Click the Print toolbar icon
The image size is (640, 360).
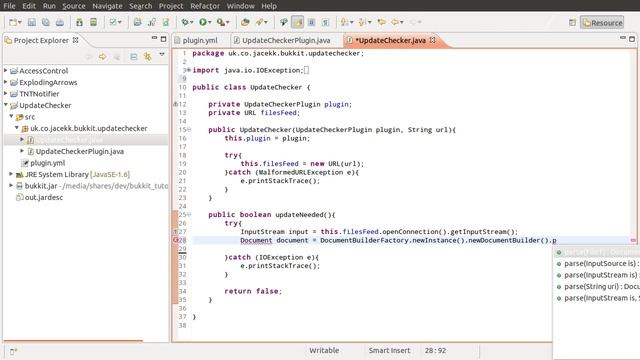[60, 22]
